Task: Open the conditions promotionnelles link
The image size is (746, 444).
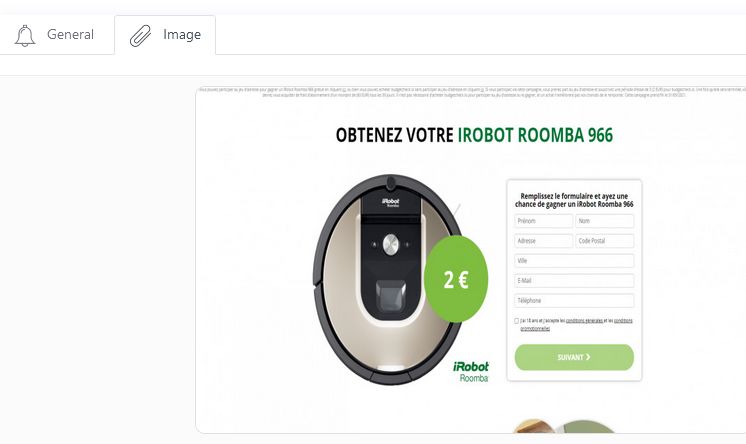Action: 535,328
